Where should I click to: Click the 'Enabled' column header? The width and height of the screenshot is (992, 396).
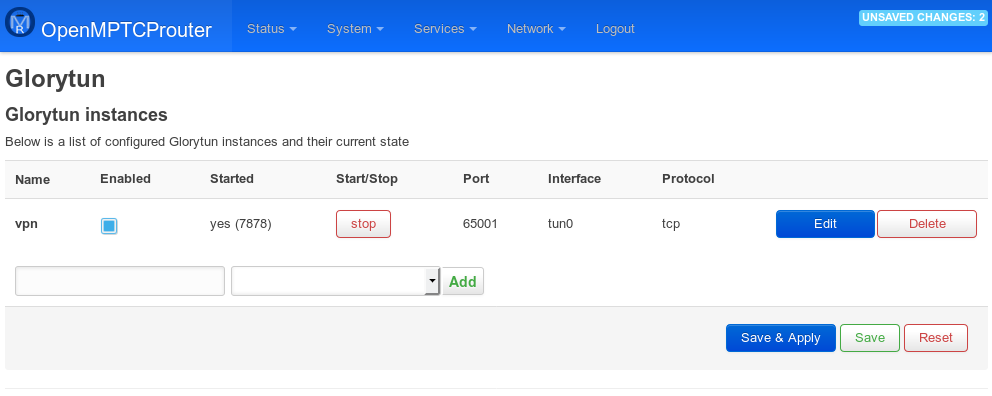pyautogui.click(x=125, y=179)
